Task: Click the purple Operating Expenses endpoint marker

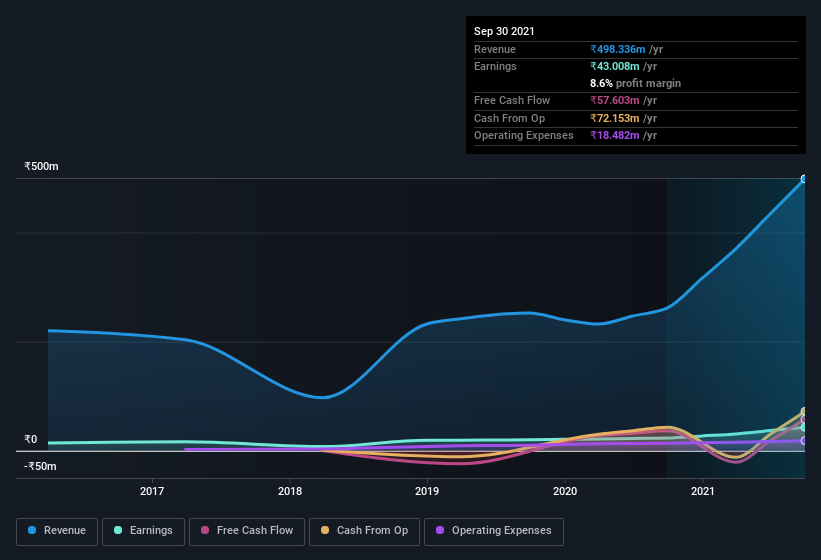Action: coord(804,441)
